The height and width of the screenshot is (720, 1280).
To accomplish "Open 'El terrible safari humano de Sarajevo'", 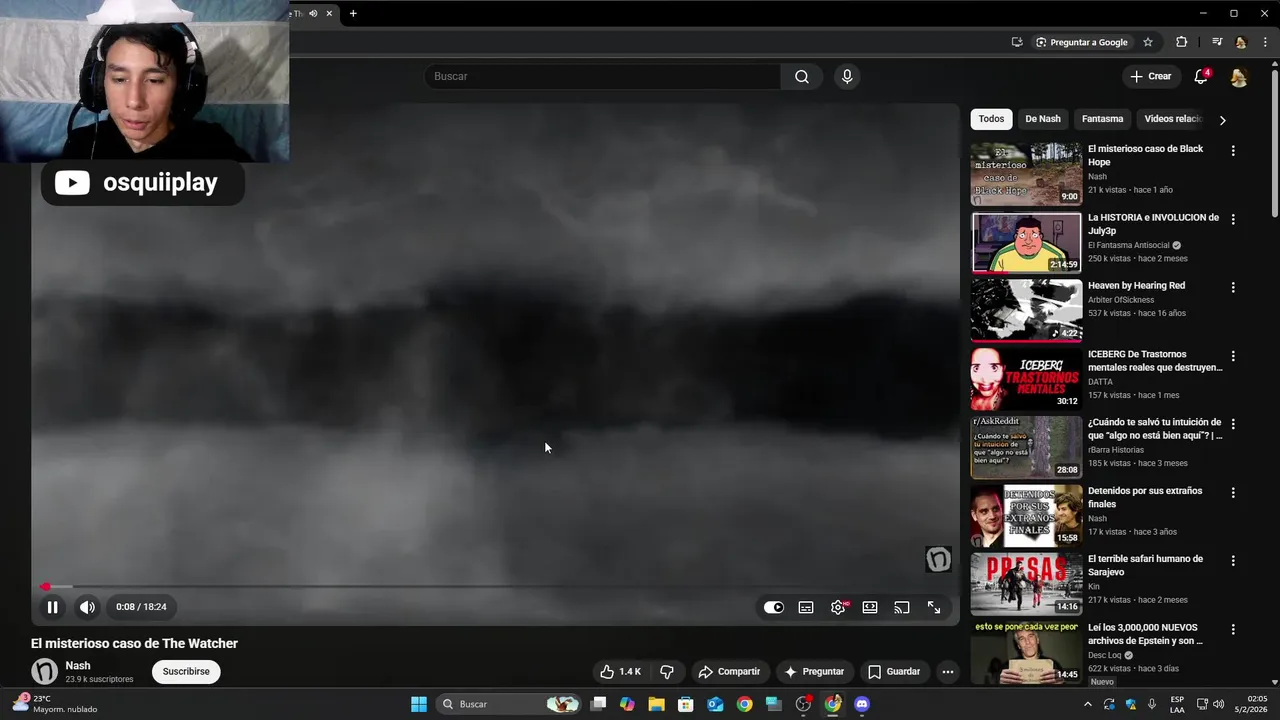I will [x=1145, y=566].
